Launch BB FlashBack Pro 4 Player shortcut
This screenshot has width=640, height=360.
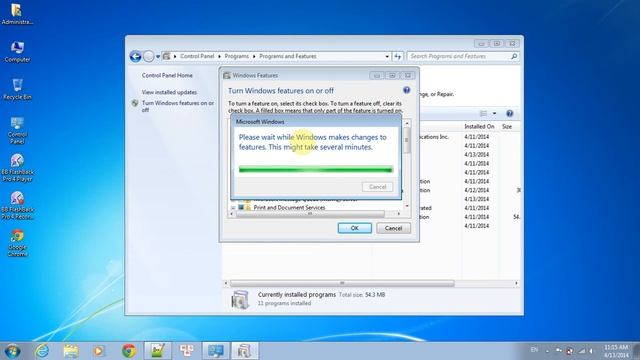click(17, 168)
